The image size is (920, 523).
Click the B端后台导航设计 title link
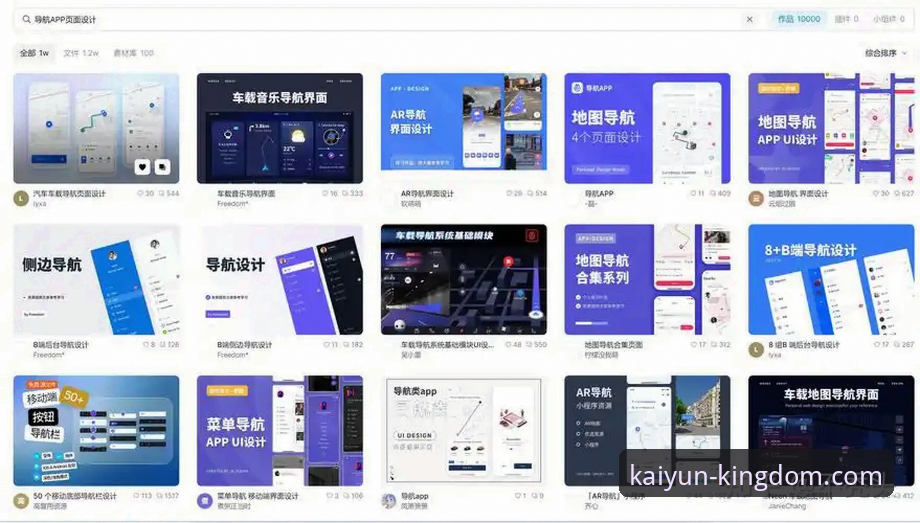click(x=61, y=345)
